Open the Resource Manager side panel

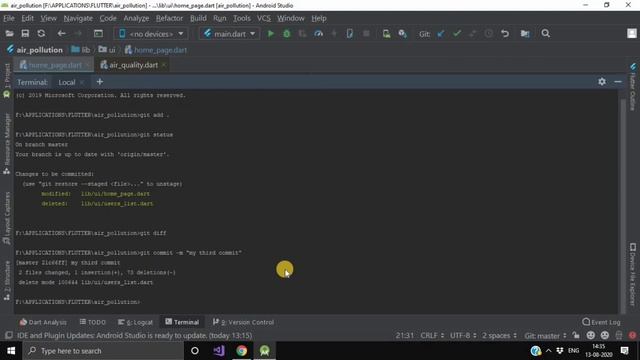(x=7, y=143)
